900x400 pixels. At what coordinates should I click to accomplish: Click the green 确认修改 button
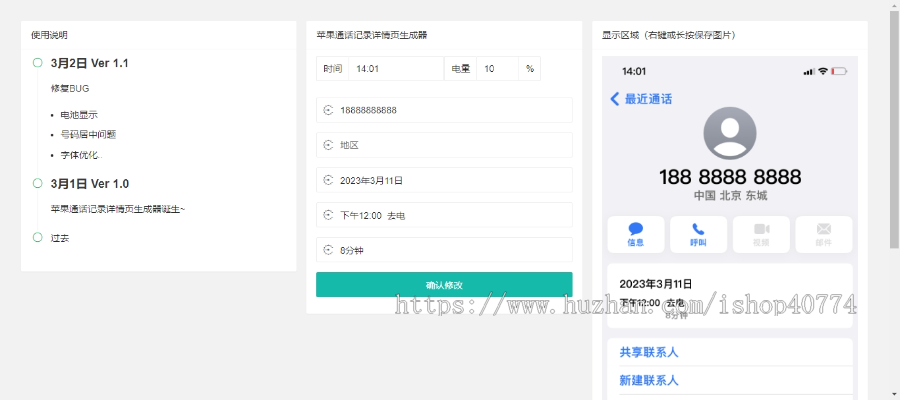click(x=444, y=285)
